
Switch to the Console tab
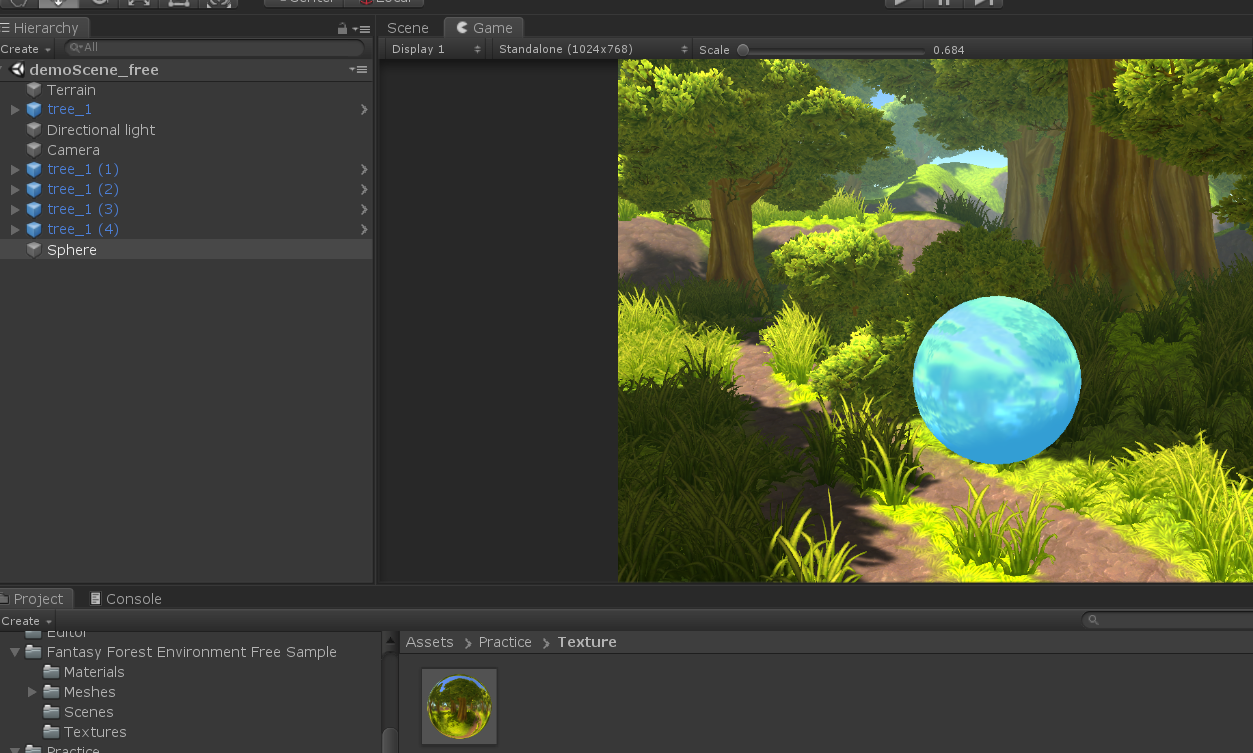(x=126, y=599)
